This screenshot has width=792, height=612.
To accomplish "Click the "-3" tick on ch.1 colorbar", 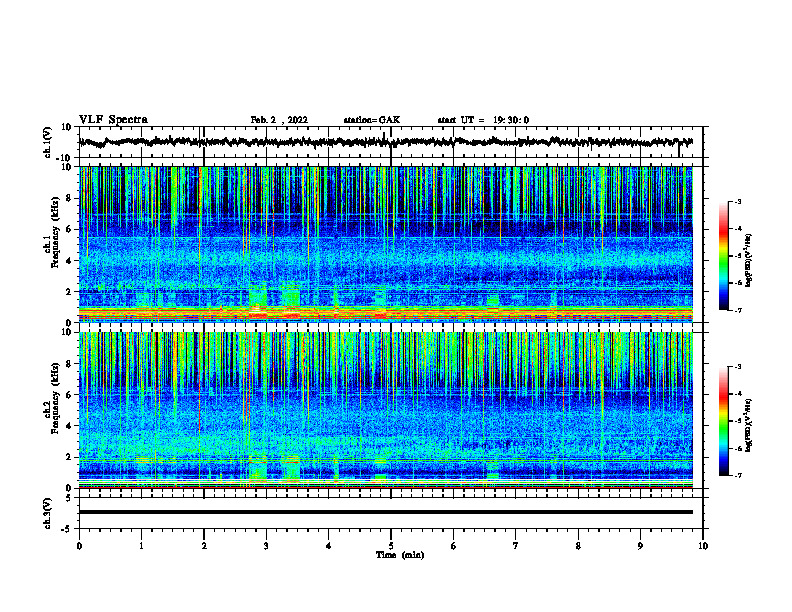I will tap(737, 201).
